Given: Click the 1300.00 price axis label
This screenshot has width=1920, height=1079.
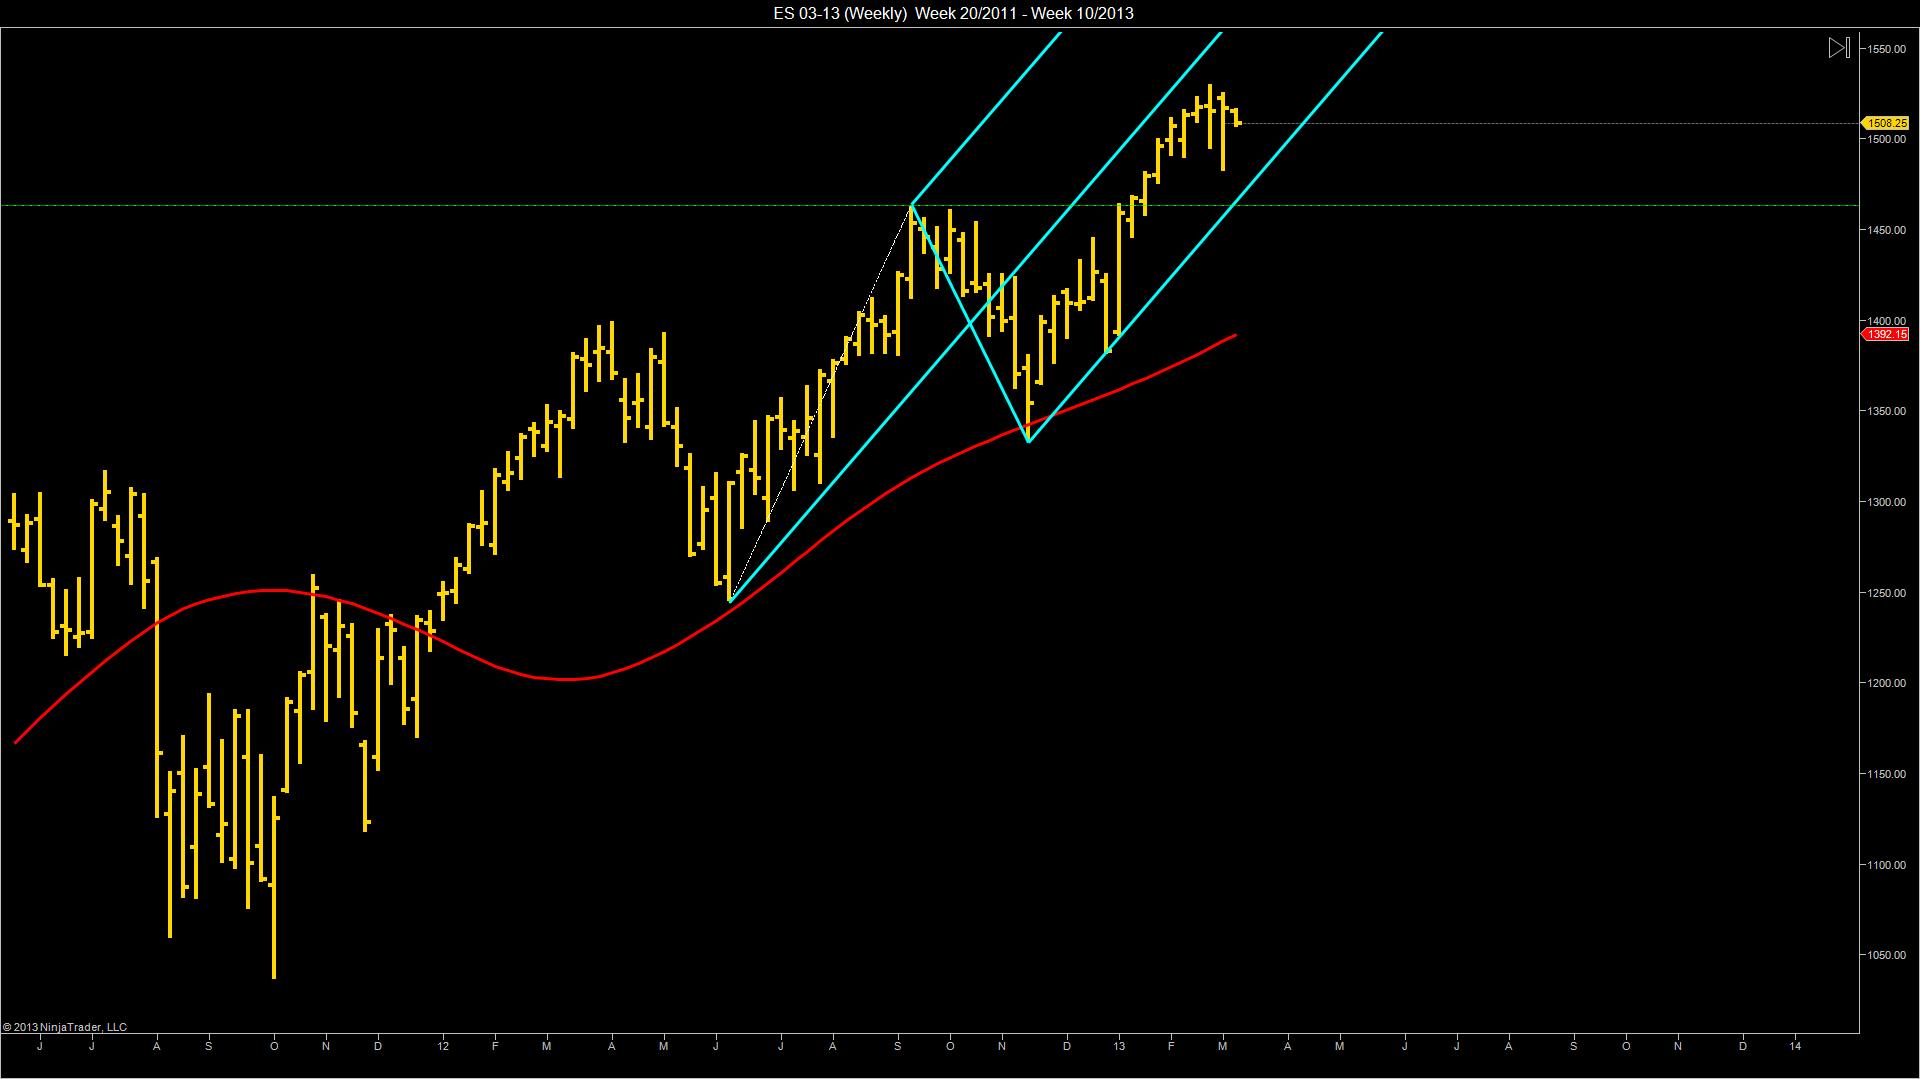Looking at the screenshot, I should [1886, 503].
